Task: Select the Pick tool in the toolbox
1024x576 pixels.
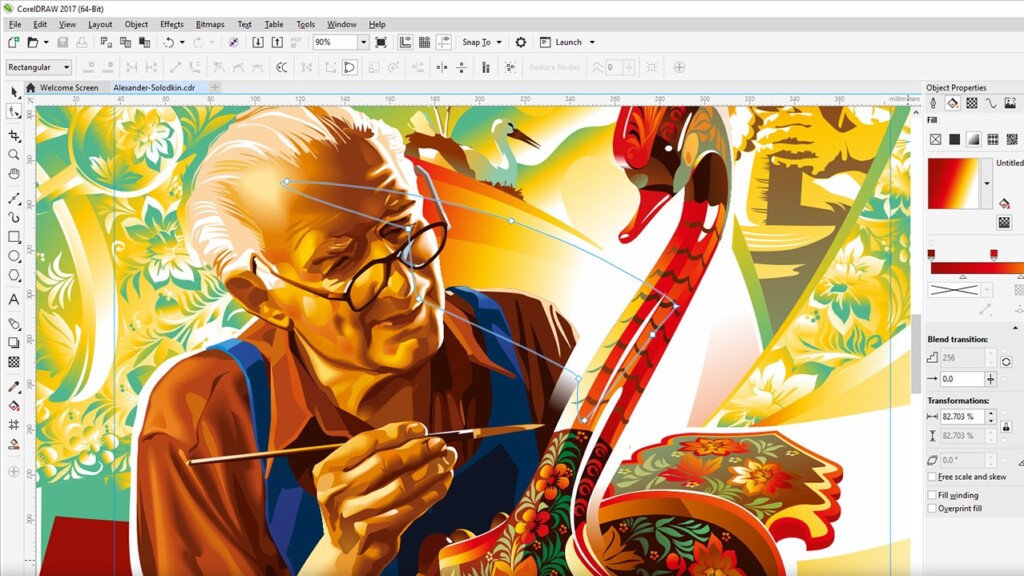Action: coord(14,93)
